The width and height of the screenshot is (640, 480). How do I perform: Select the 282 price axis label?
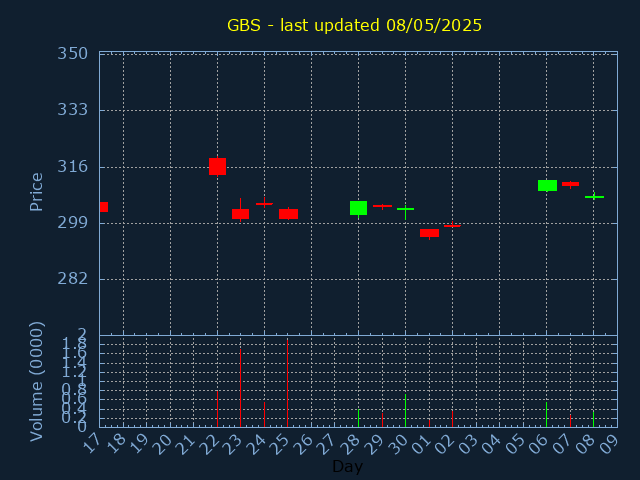click(x=72, y=278)
